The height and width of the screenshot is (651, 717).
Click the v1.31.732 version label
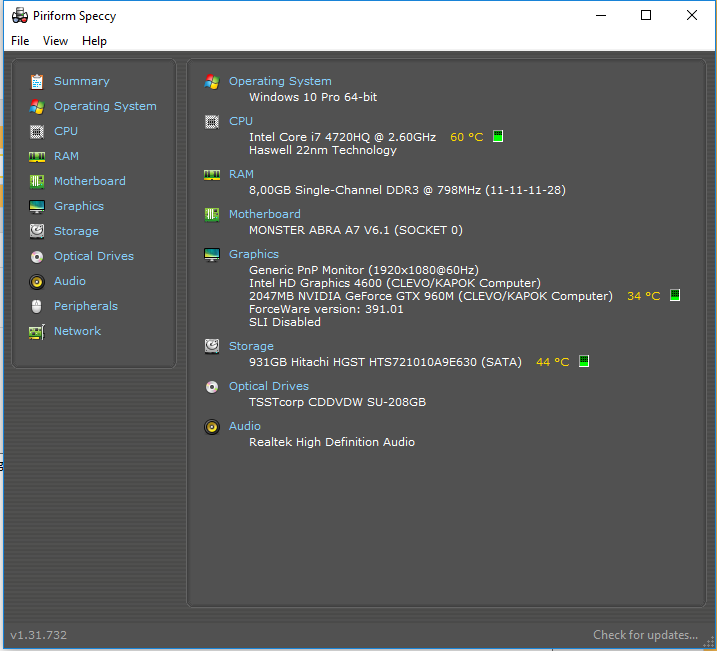38,635
